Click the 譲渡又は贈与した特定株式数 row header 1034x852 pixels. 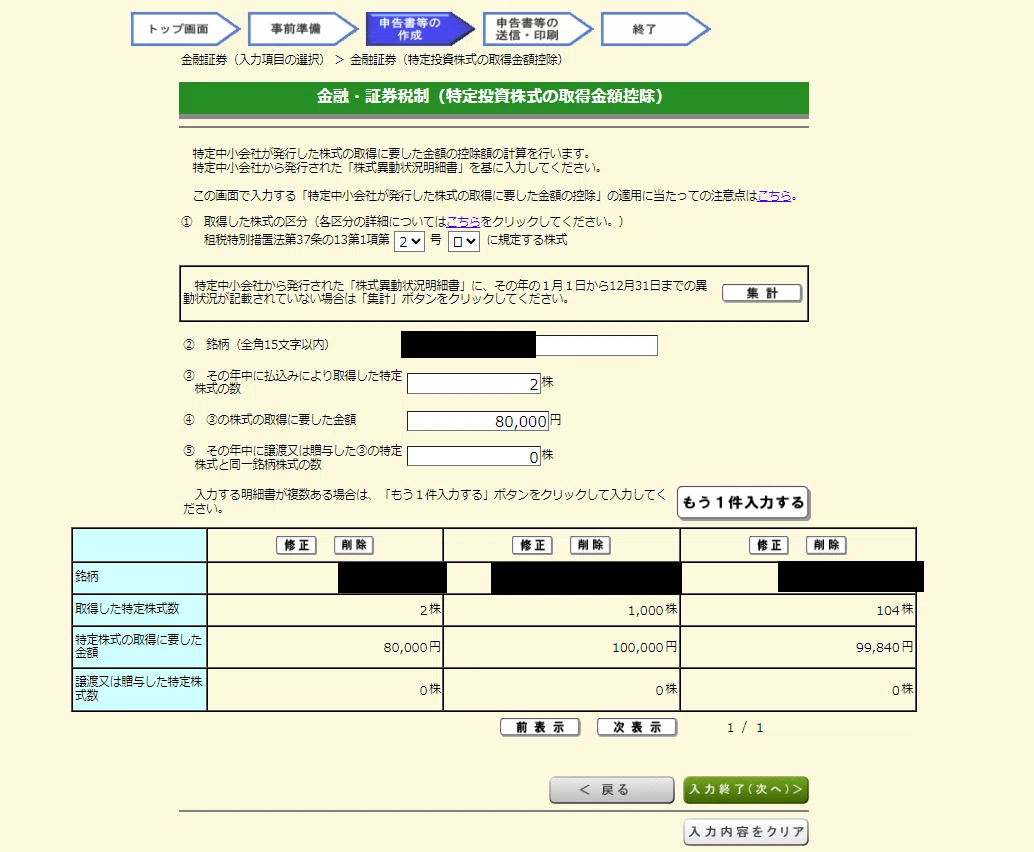coord(139,690)
